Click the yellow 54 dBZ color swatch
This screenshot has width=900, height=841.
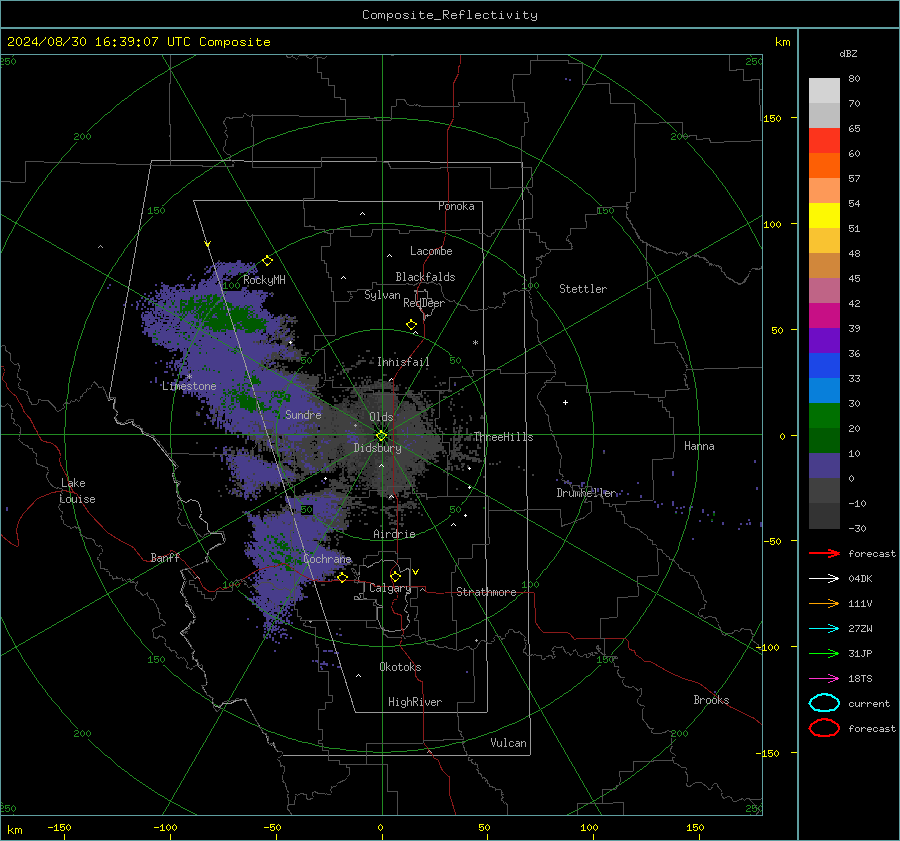[824, 215]
